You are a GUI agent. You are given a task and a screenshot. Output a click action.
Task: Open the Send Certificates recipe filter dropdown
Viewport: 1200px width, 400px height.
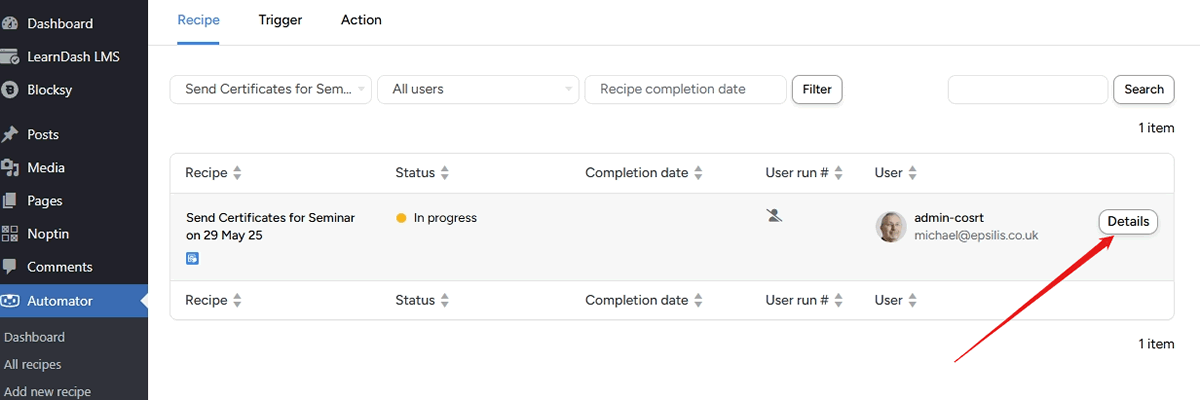[271, 89]
